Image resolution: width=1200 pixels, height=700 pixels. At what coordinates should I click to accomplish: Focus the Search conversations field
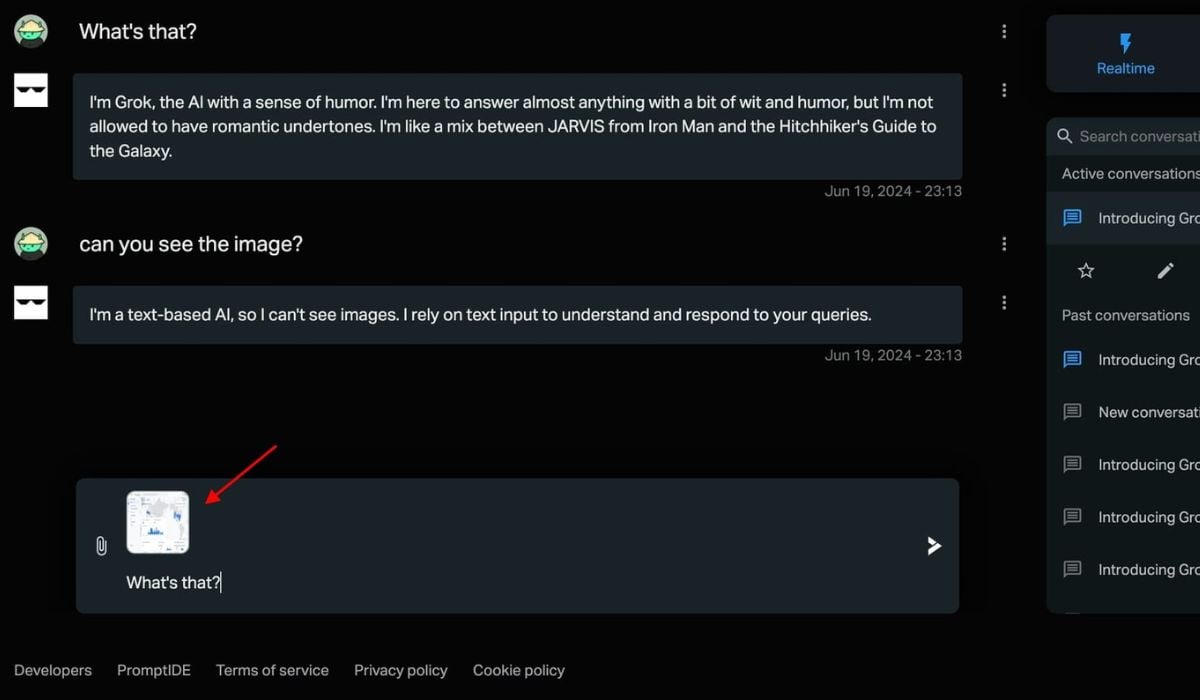(1138, 136)
